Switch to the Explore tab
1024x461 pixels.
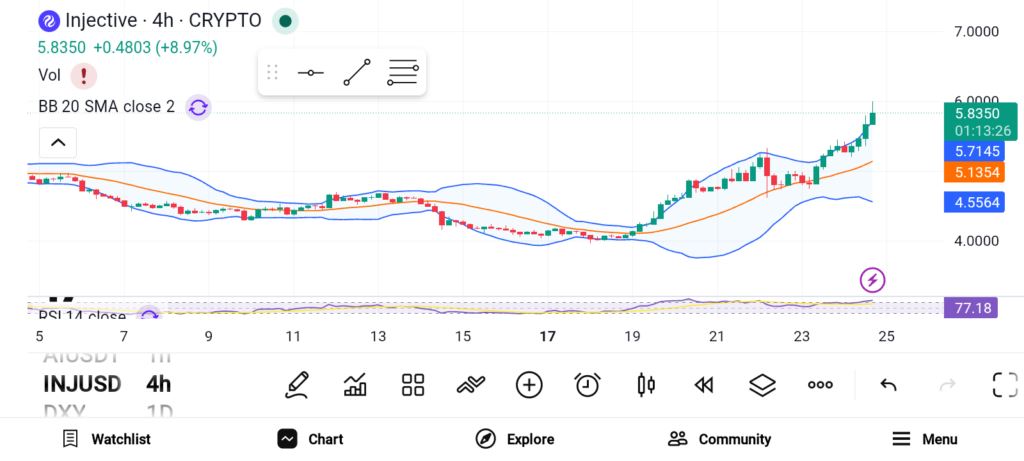tap(515, 439)
